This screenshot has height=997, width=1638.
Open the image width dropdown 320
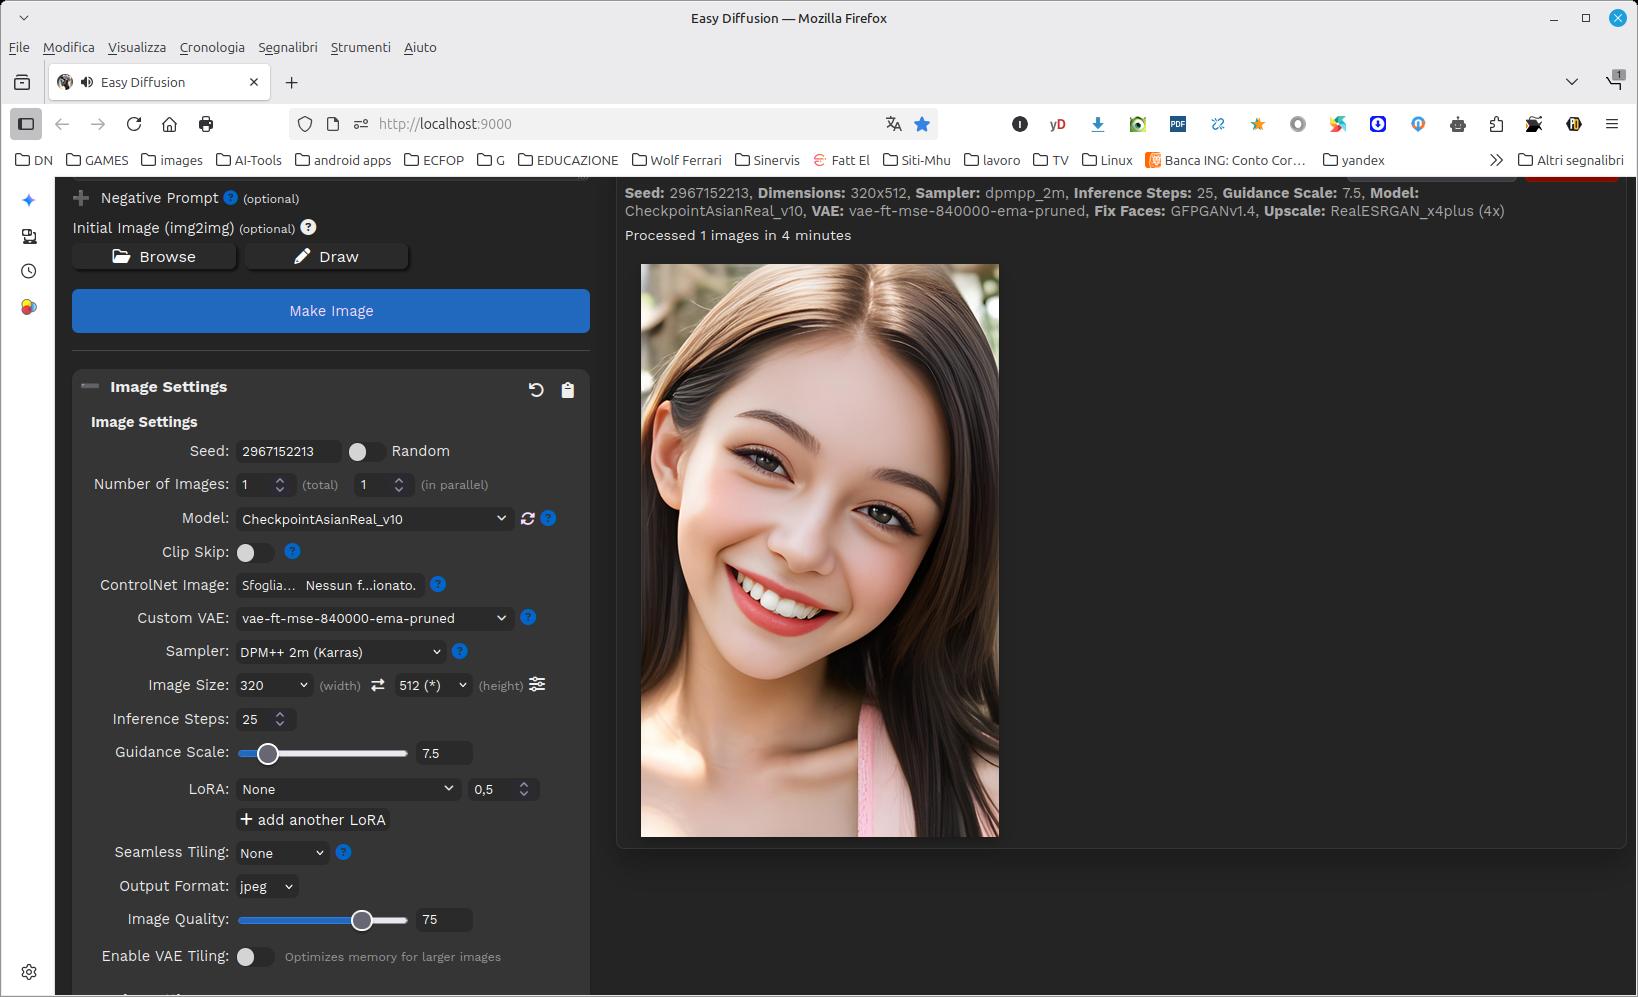pos(274,685)
